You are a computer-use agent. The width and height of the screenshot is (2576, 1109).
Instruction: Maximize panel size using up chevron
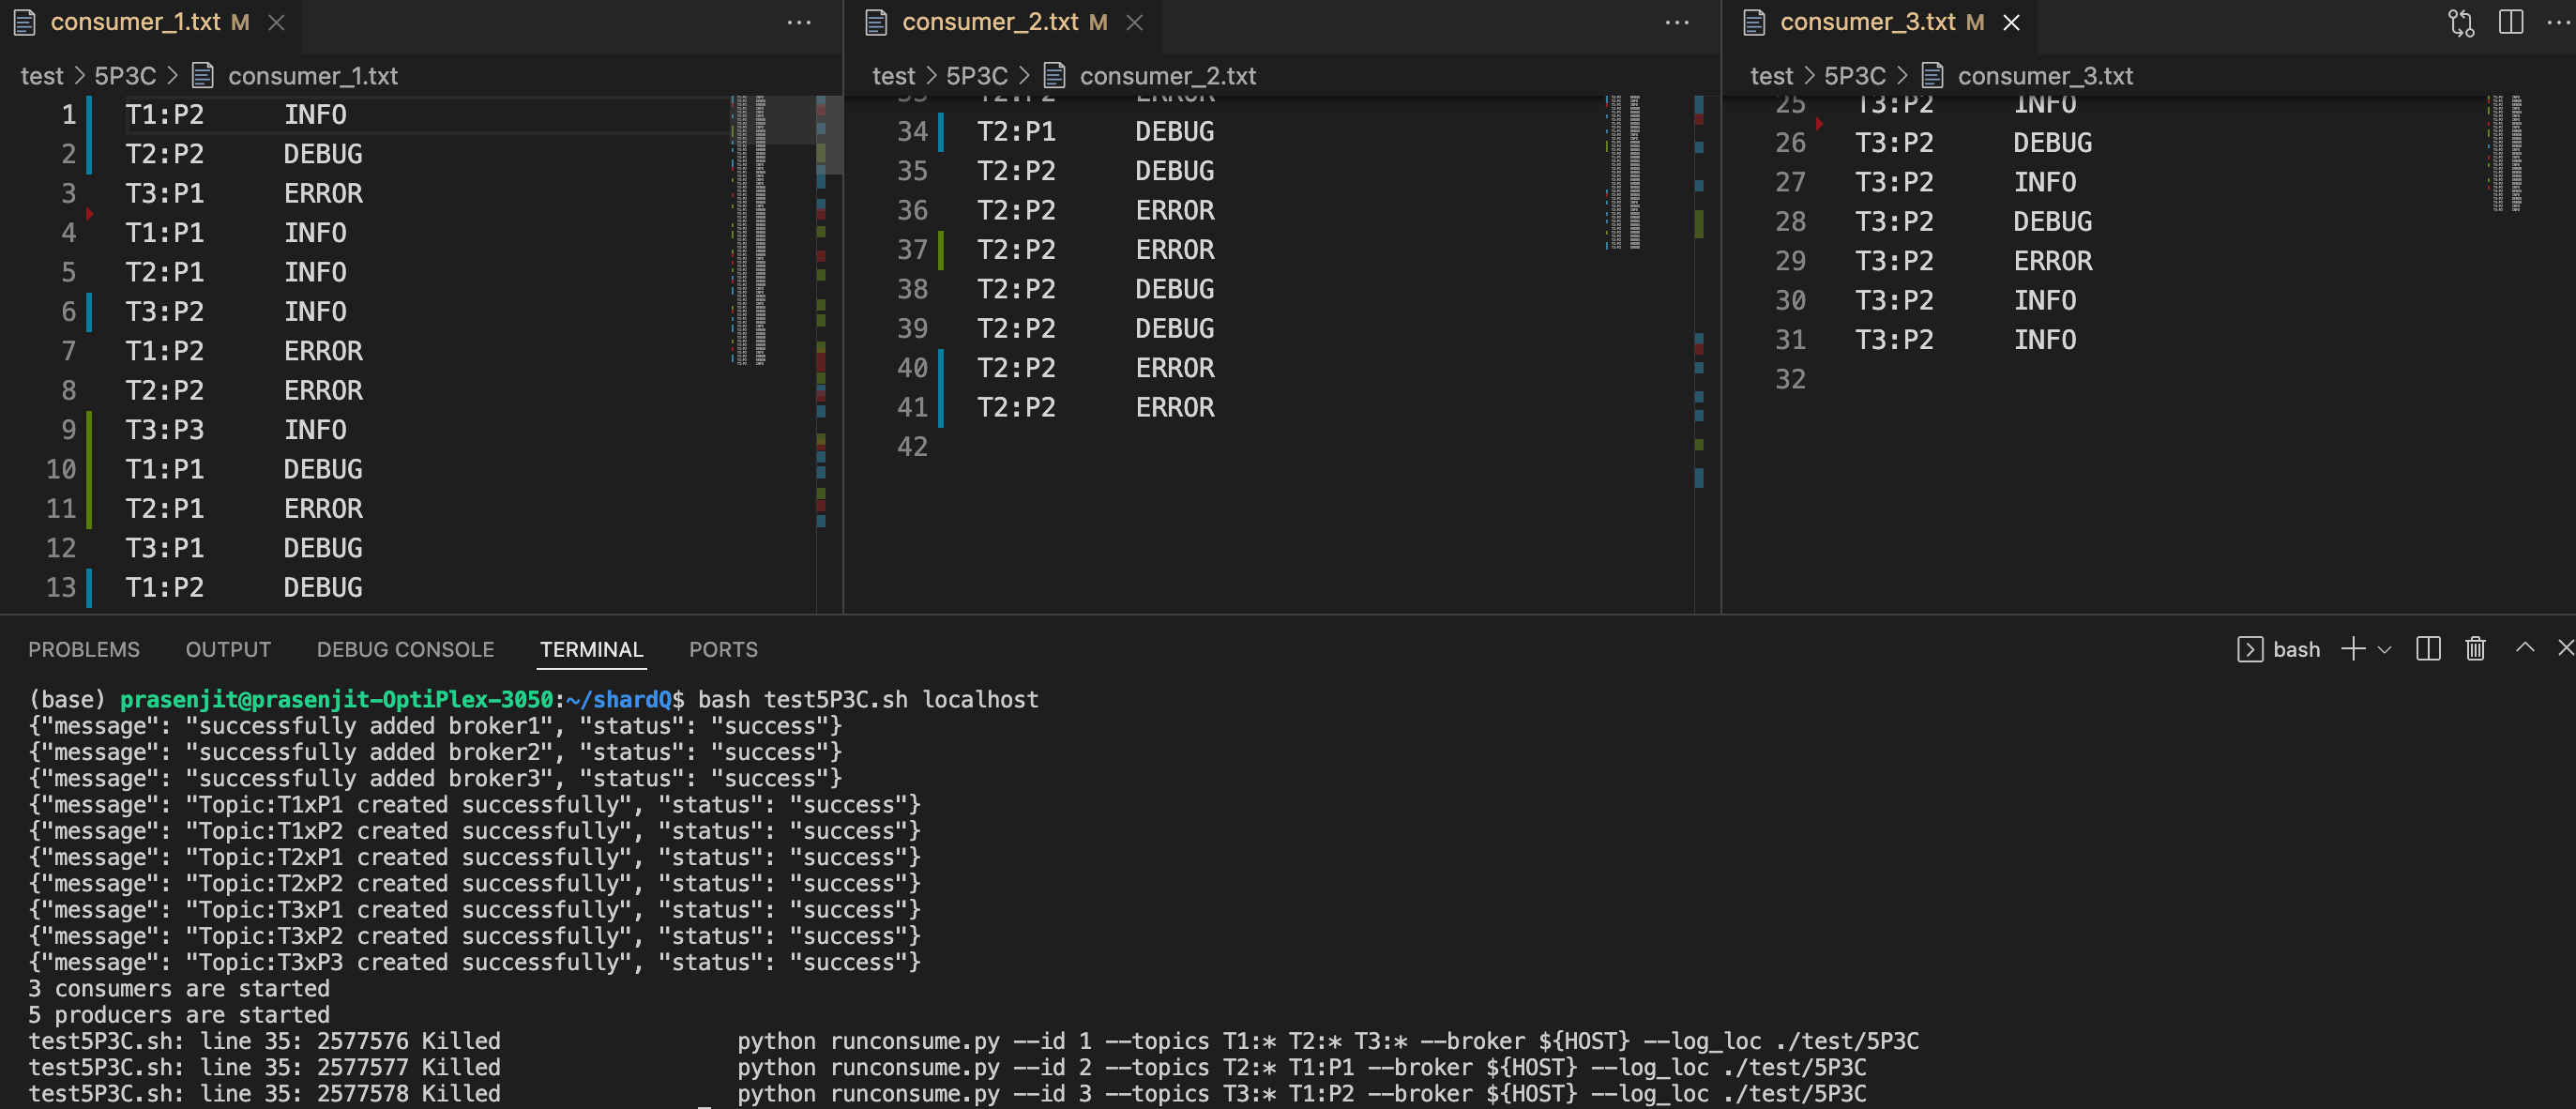coord(2525,648)
